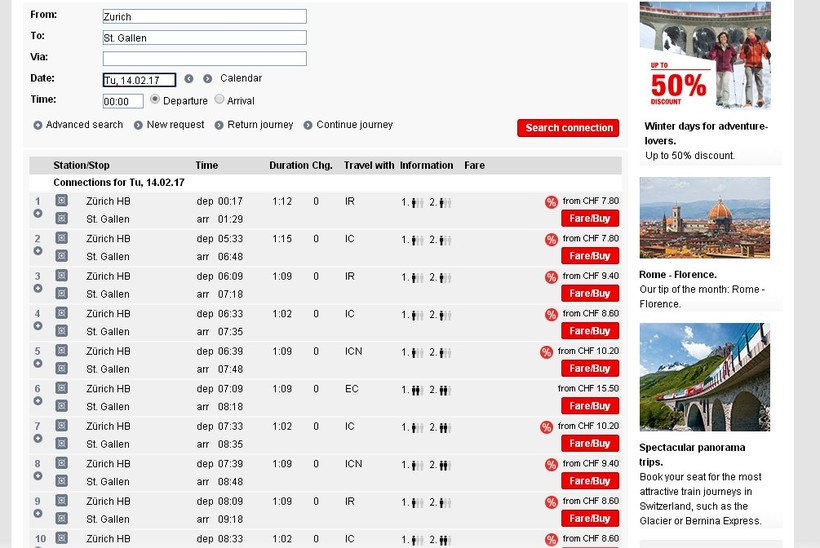Click the previous day arrow next to date

[x=189, y=79]
